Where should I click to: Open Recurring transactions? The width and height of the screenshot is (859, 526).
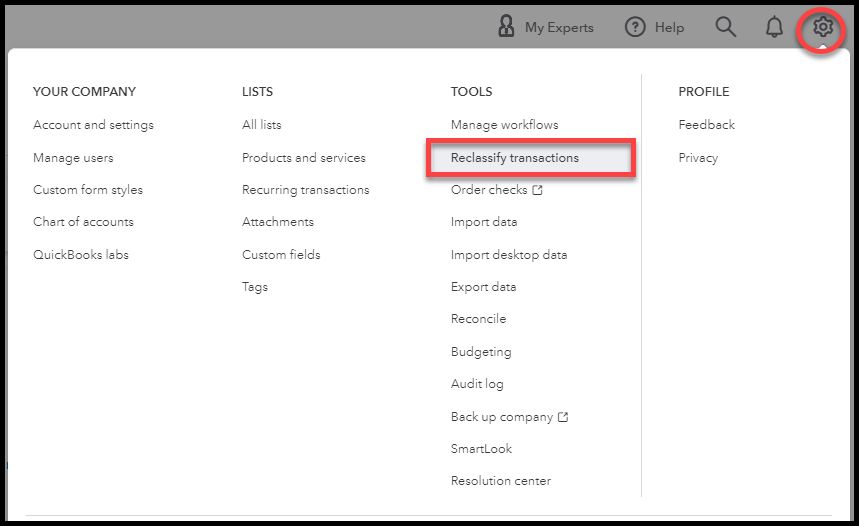(306, 190)
